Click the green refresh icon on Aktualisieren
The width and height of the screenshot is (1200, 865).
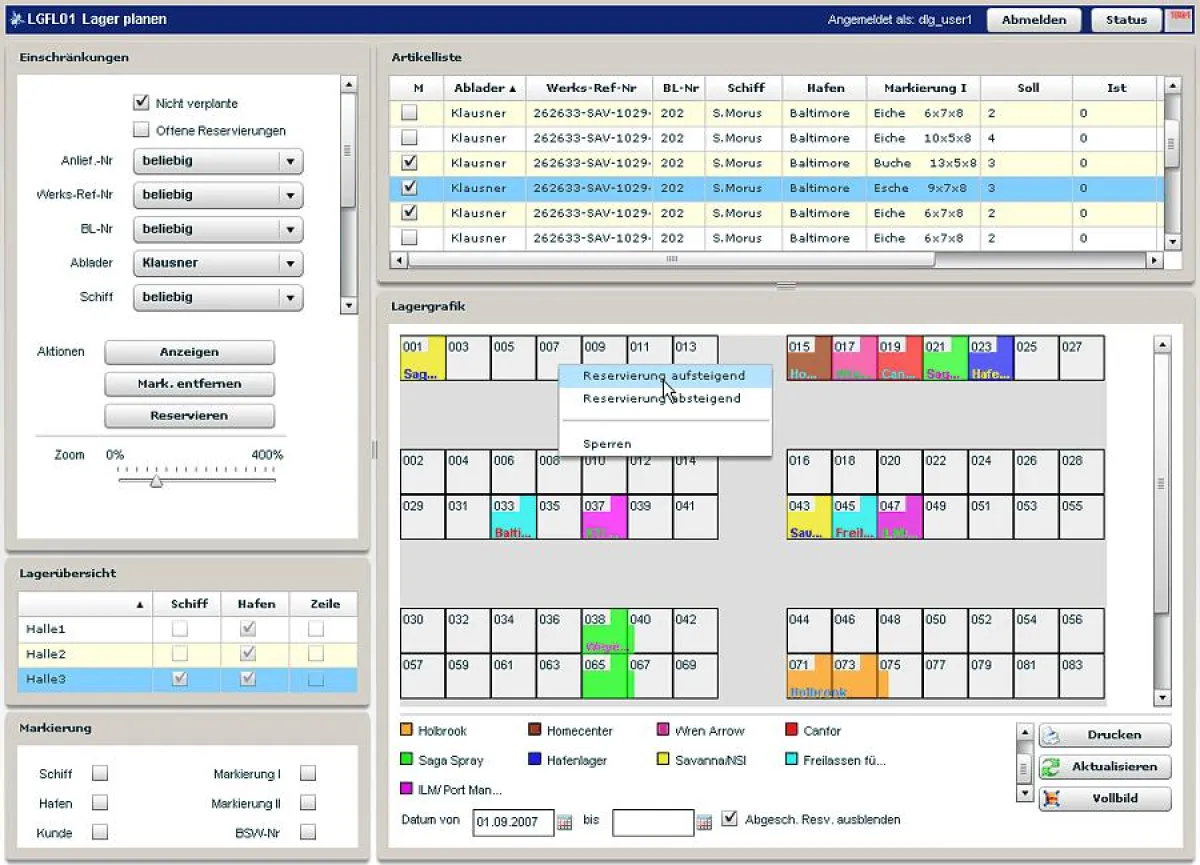pyautogui.click(x=1051, y=767)
